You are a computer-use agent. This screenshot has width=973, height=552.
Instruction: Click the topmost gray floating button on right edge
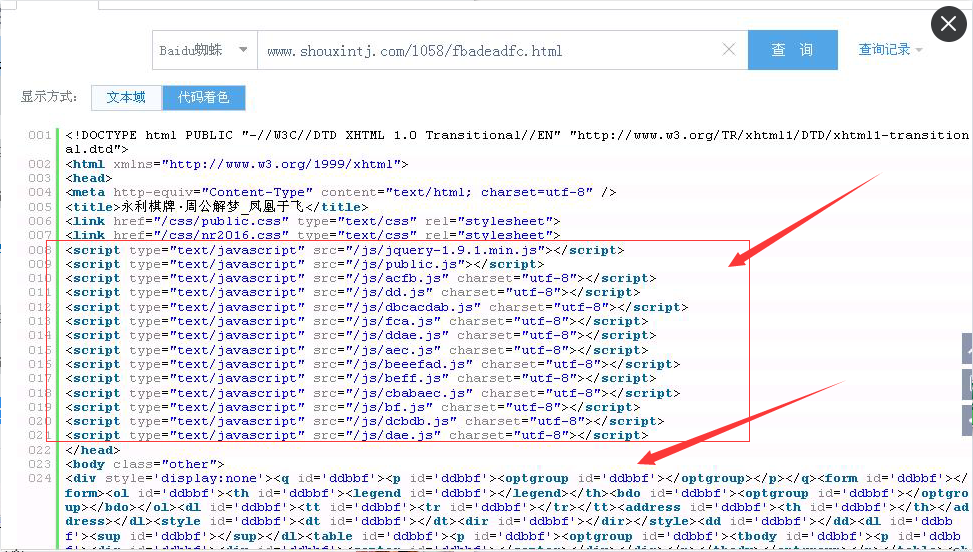point(967,349)
